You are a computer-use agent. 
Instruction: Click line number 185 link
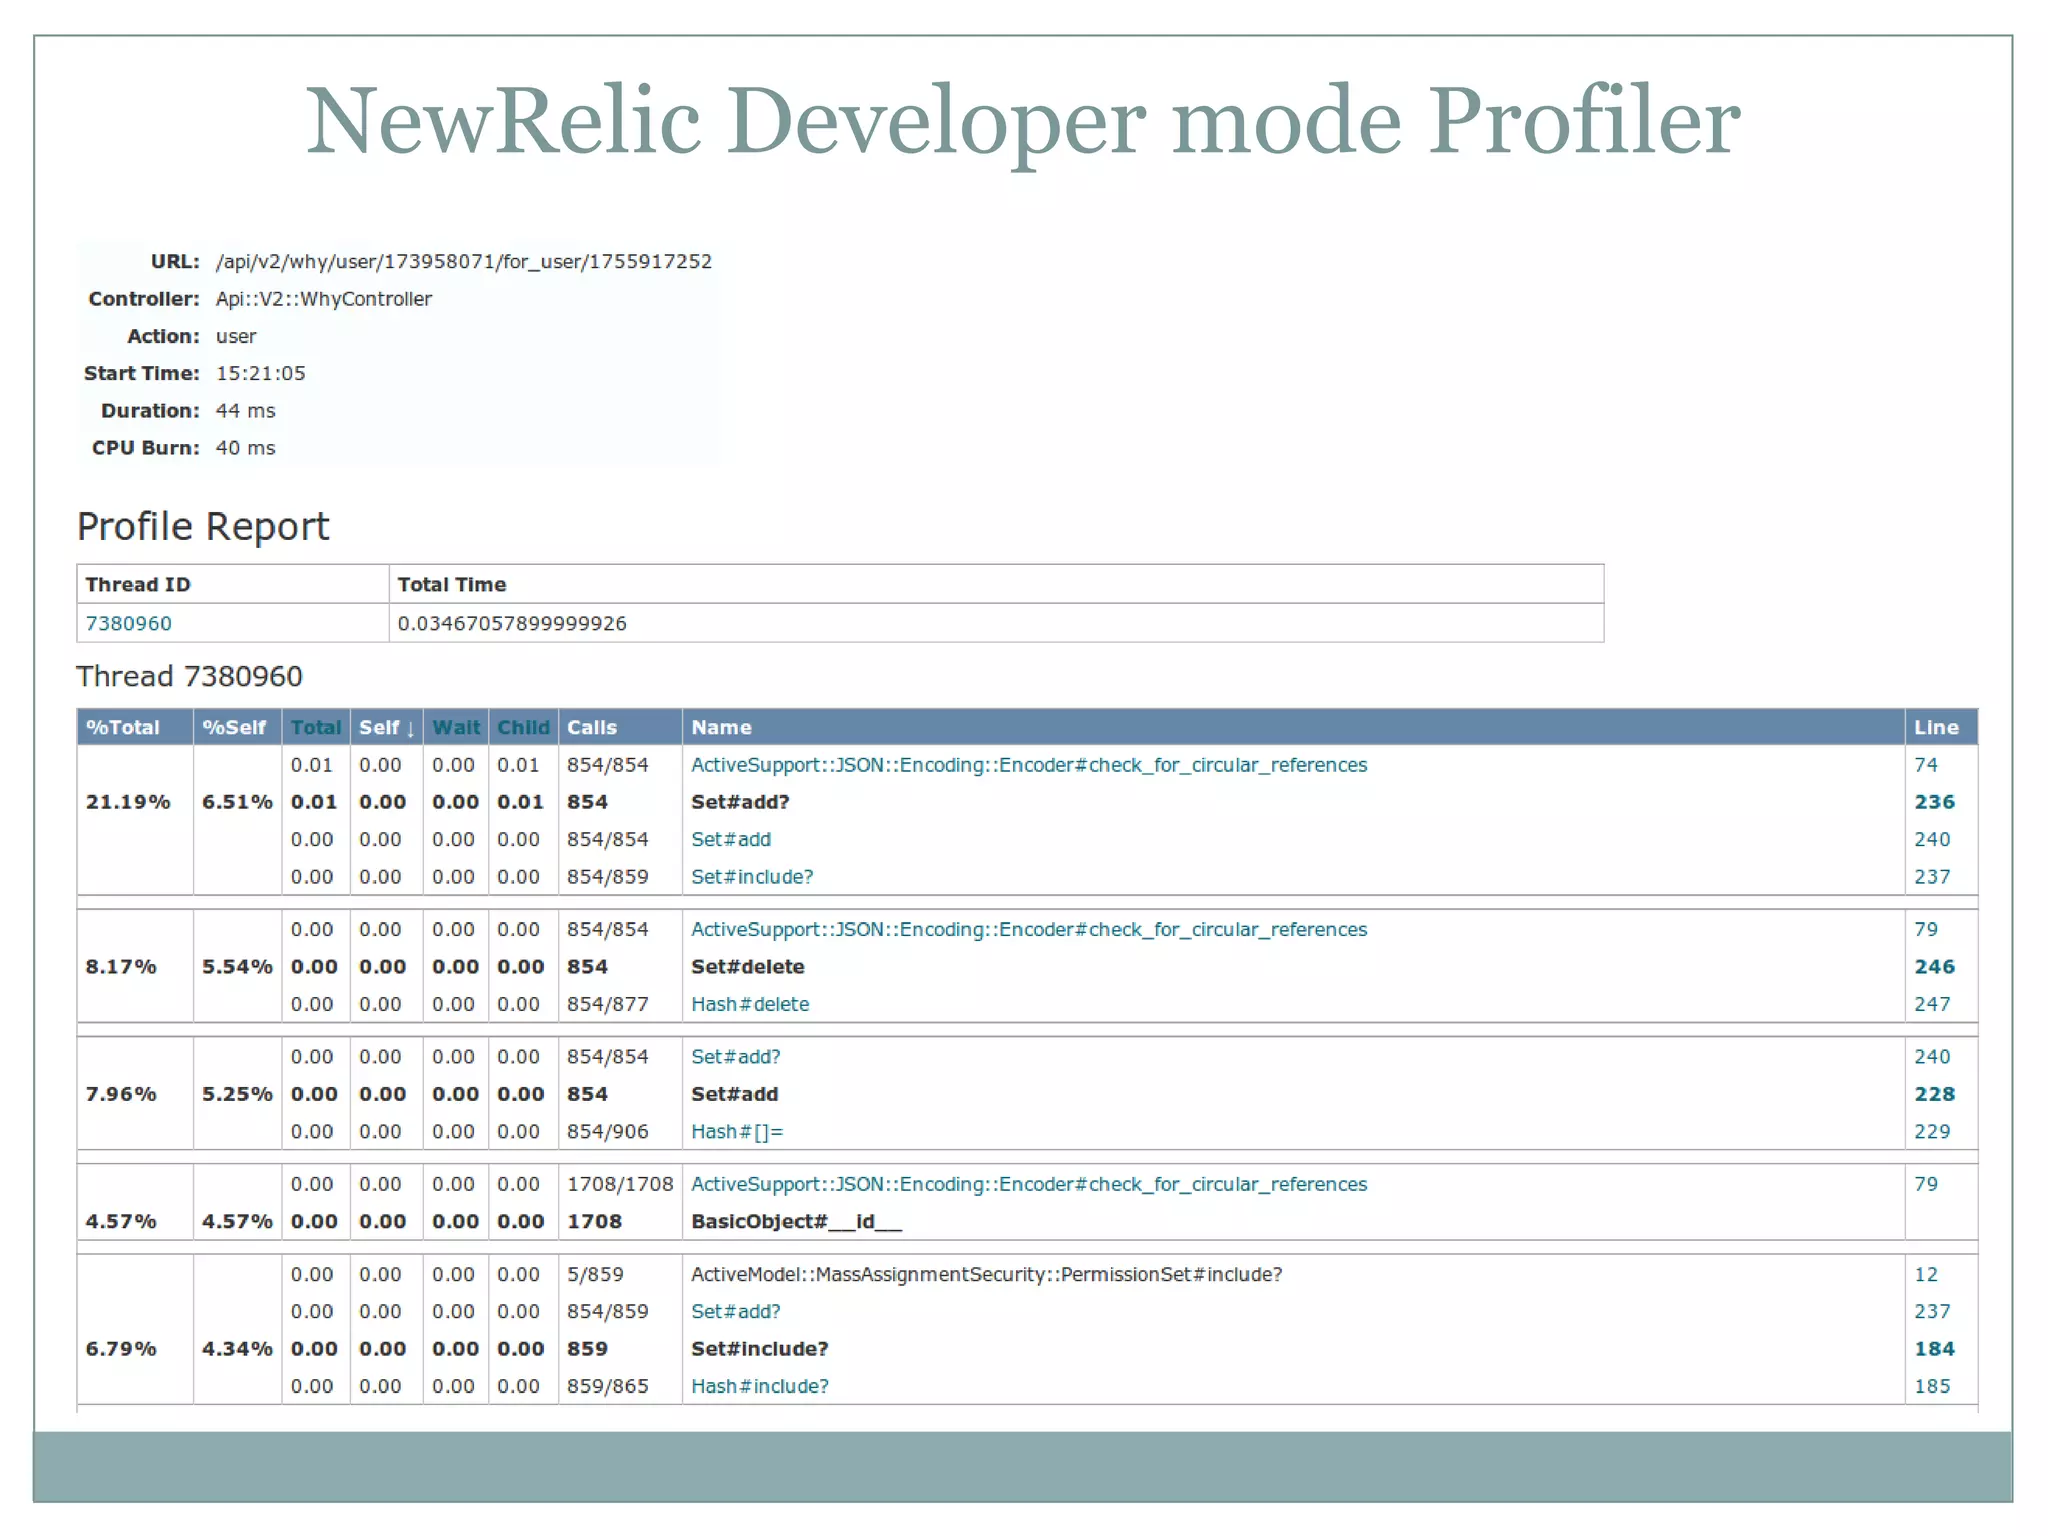tap(1932, 1386)
